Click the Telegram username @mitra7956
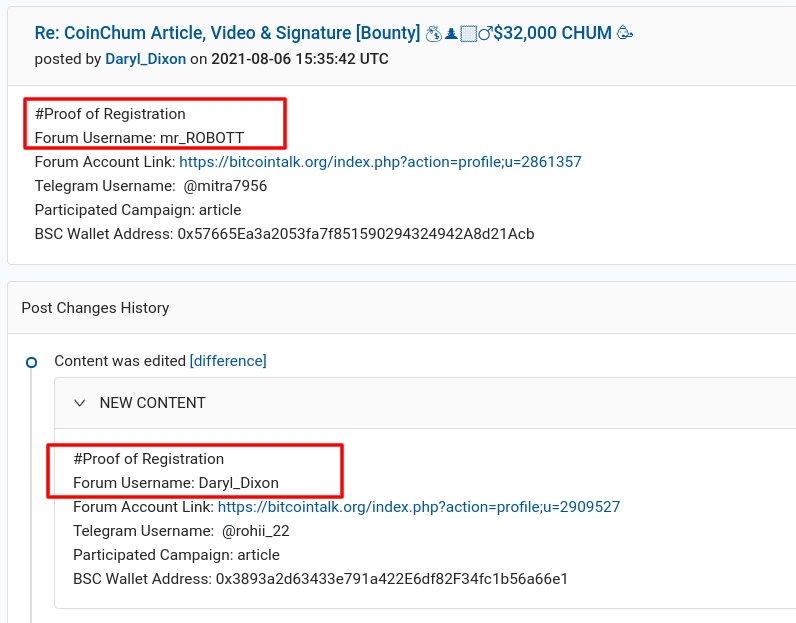 click(x=225, y=186)
